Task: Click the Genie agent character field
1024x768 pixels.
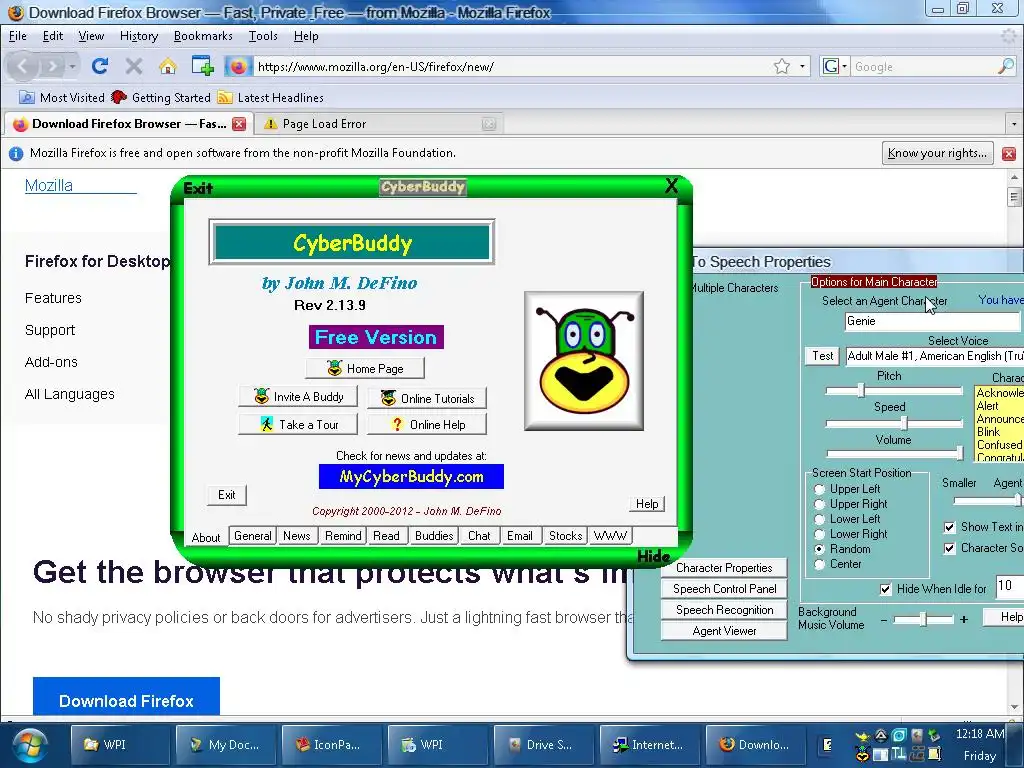Action: 934,321
